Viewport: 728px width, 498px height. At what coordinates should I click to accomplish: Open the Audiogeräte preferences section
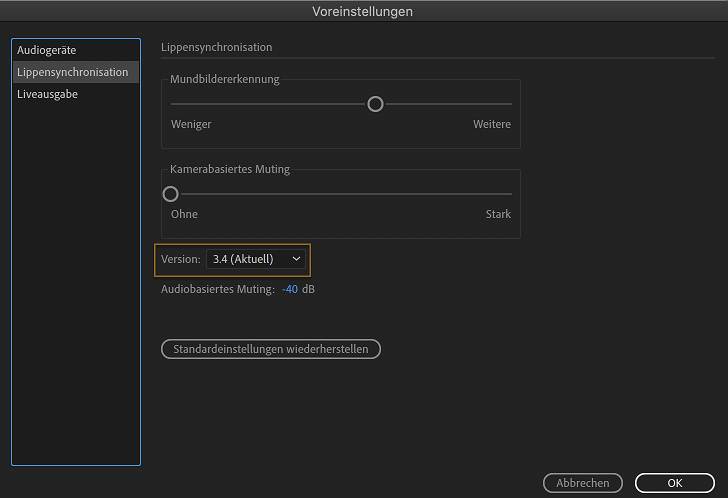coord(46,50)
